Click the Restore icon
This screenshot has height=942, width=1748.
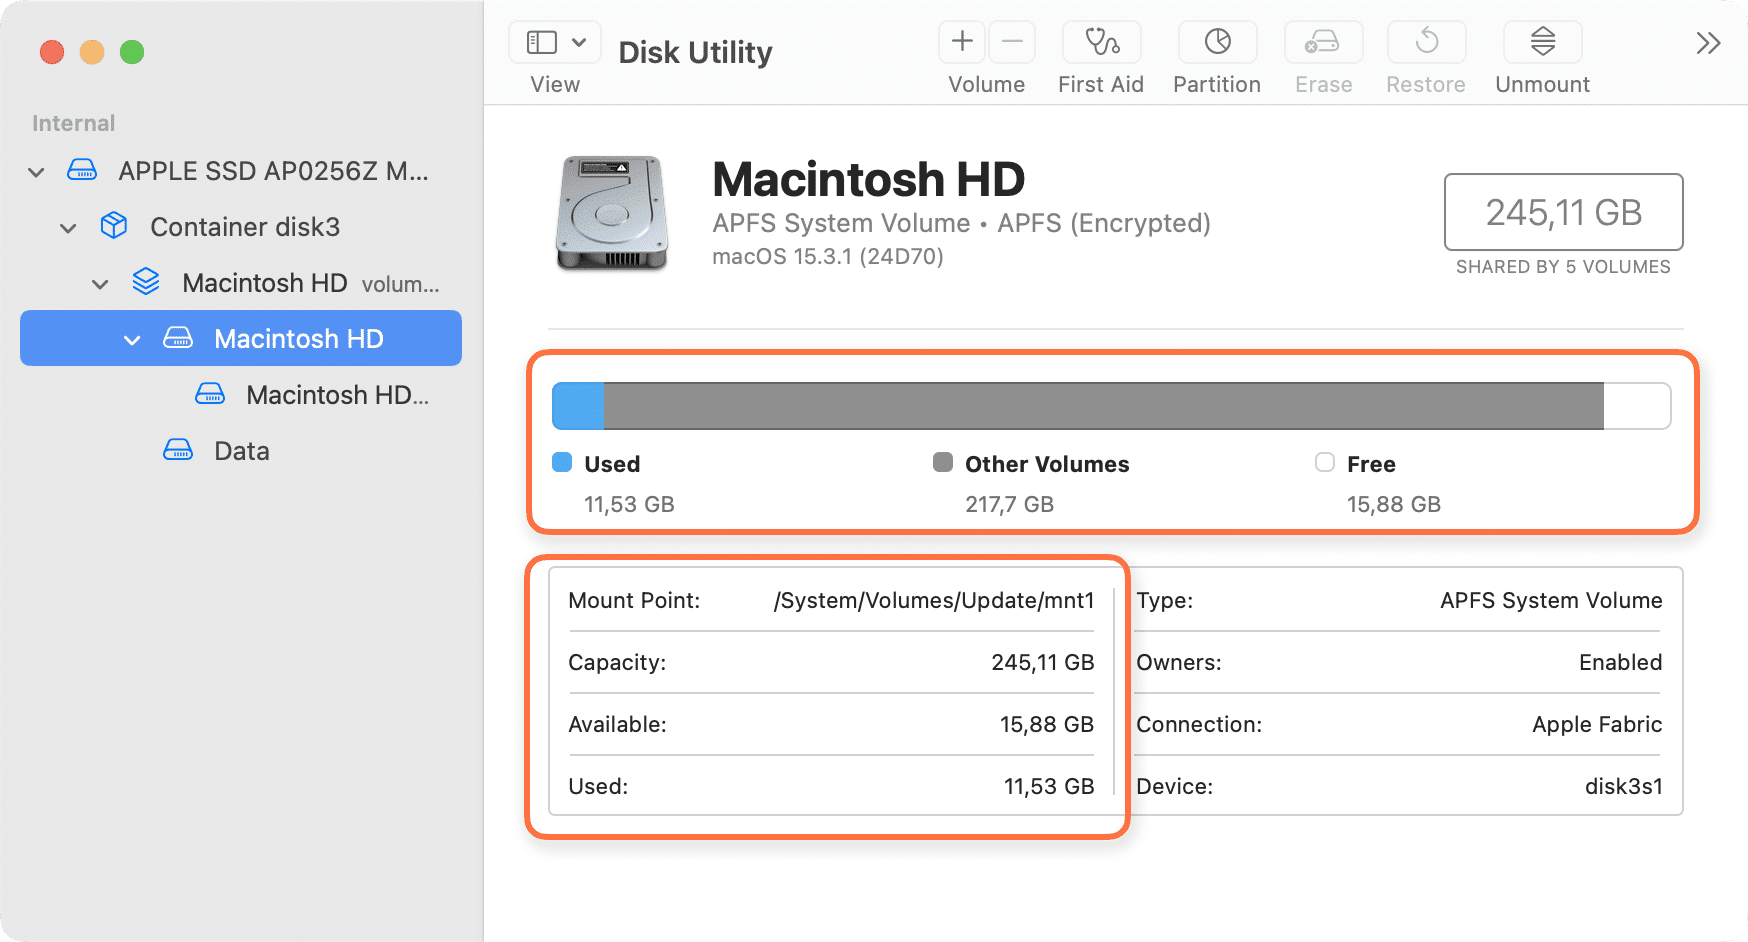click(x=1425, y=43)
